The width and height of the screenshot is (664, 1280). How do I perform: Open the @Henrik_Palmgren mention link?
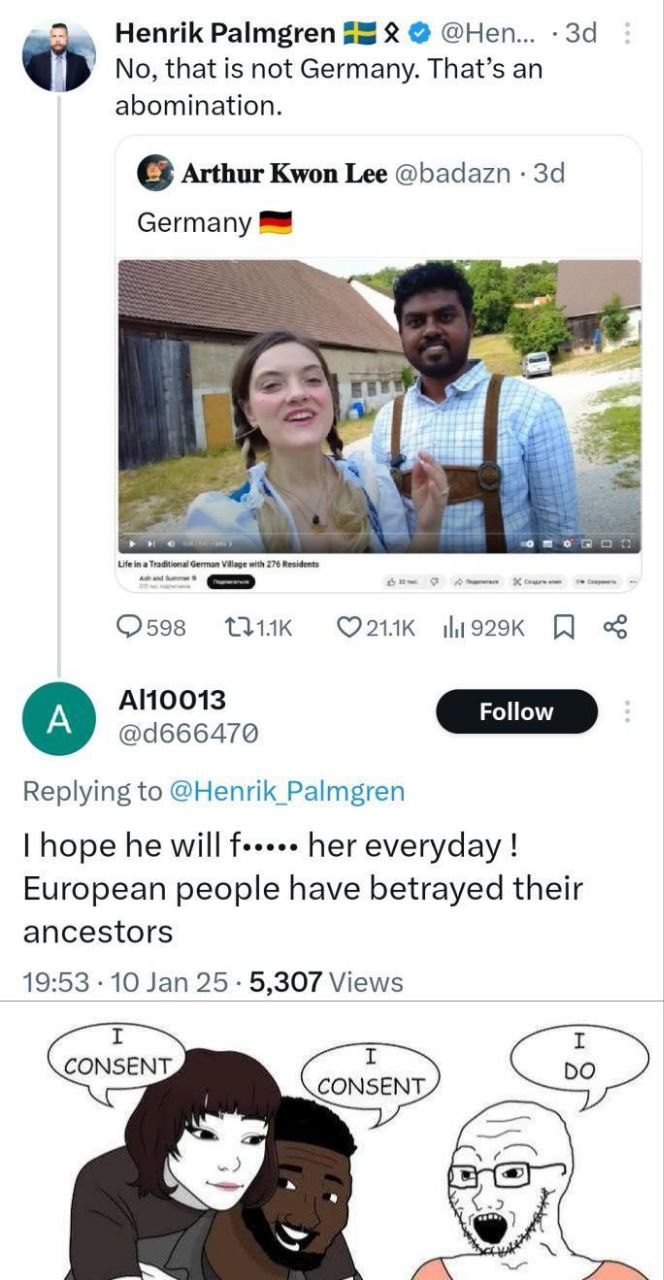[x=288, y=792]
